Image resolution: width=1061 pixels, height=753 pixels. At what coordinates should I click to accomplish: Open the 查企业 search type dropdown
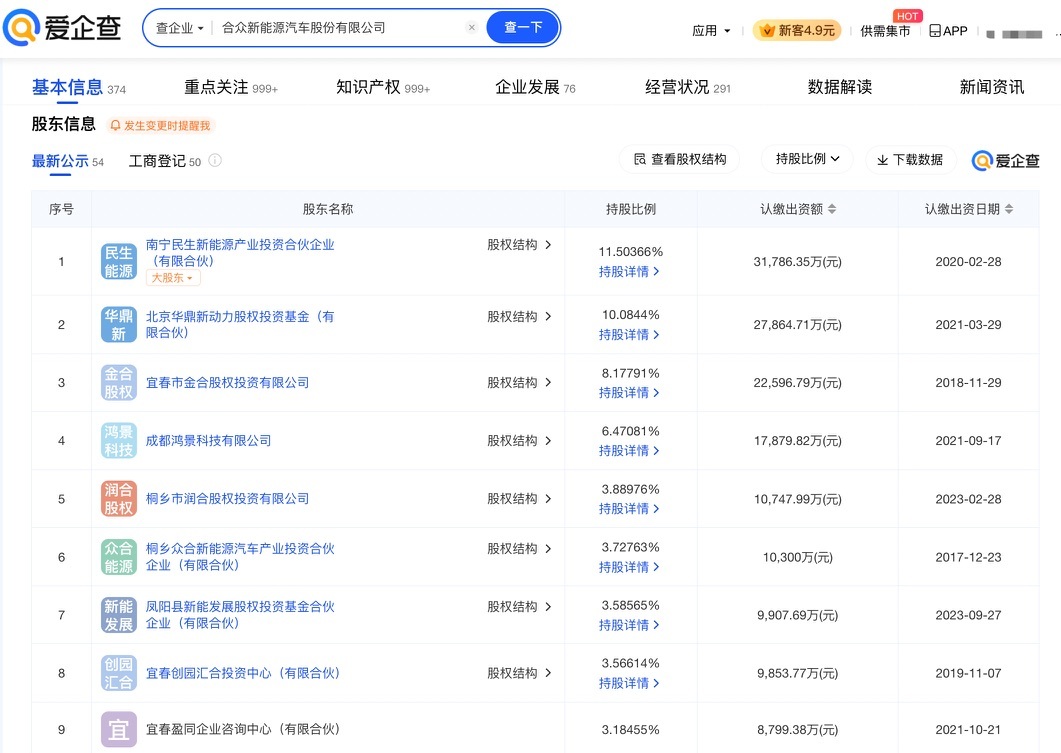[179, 28]
